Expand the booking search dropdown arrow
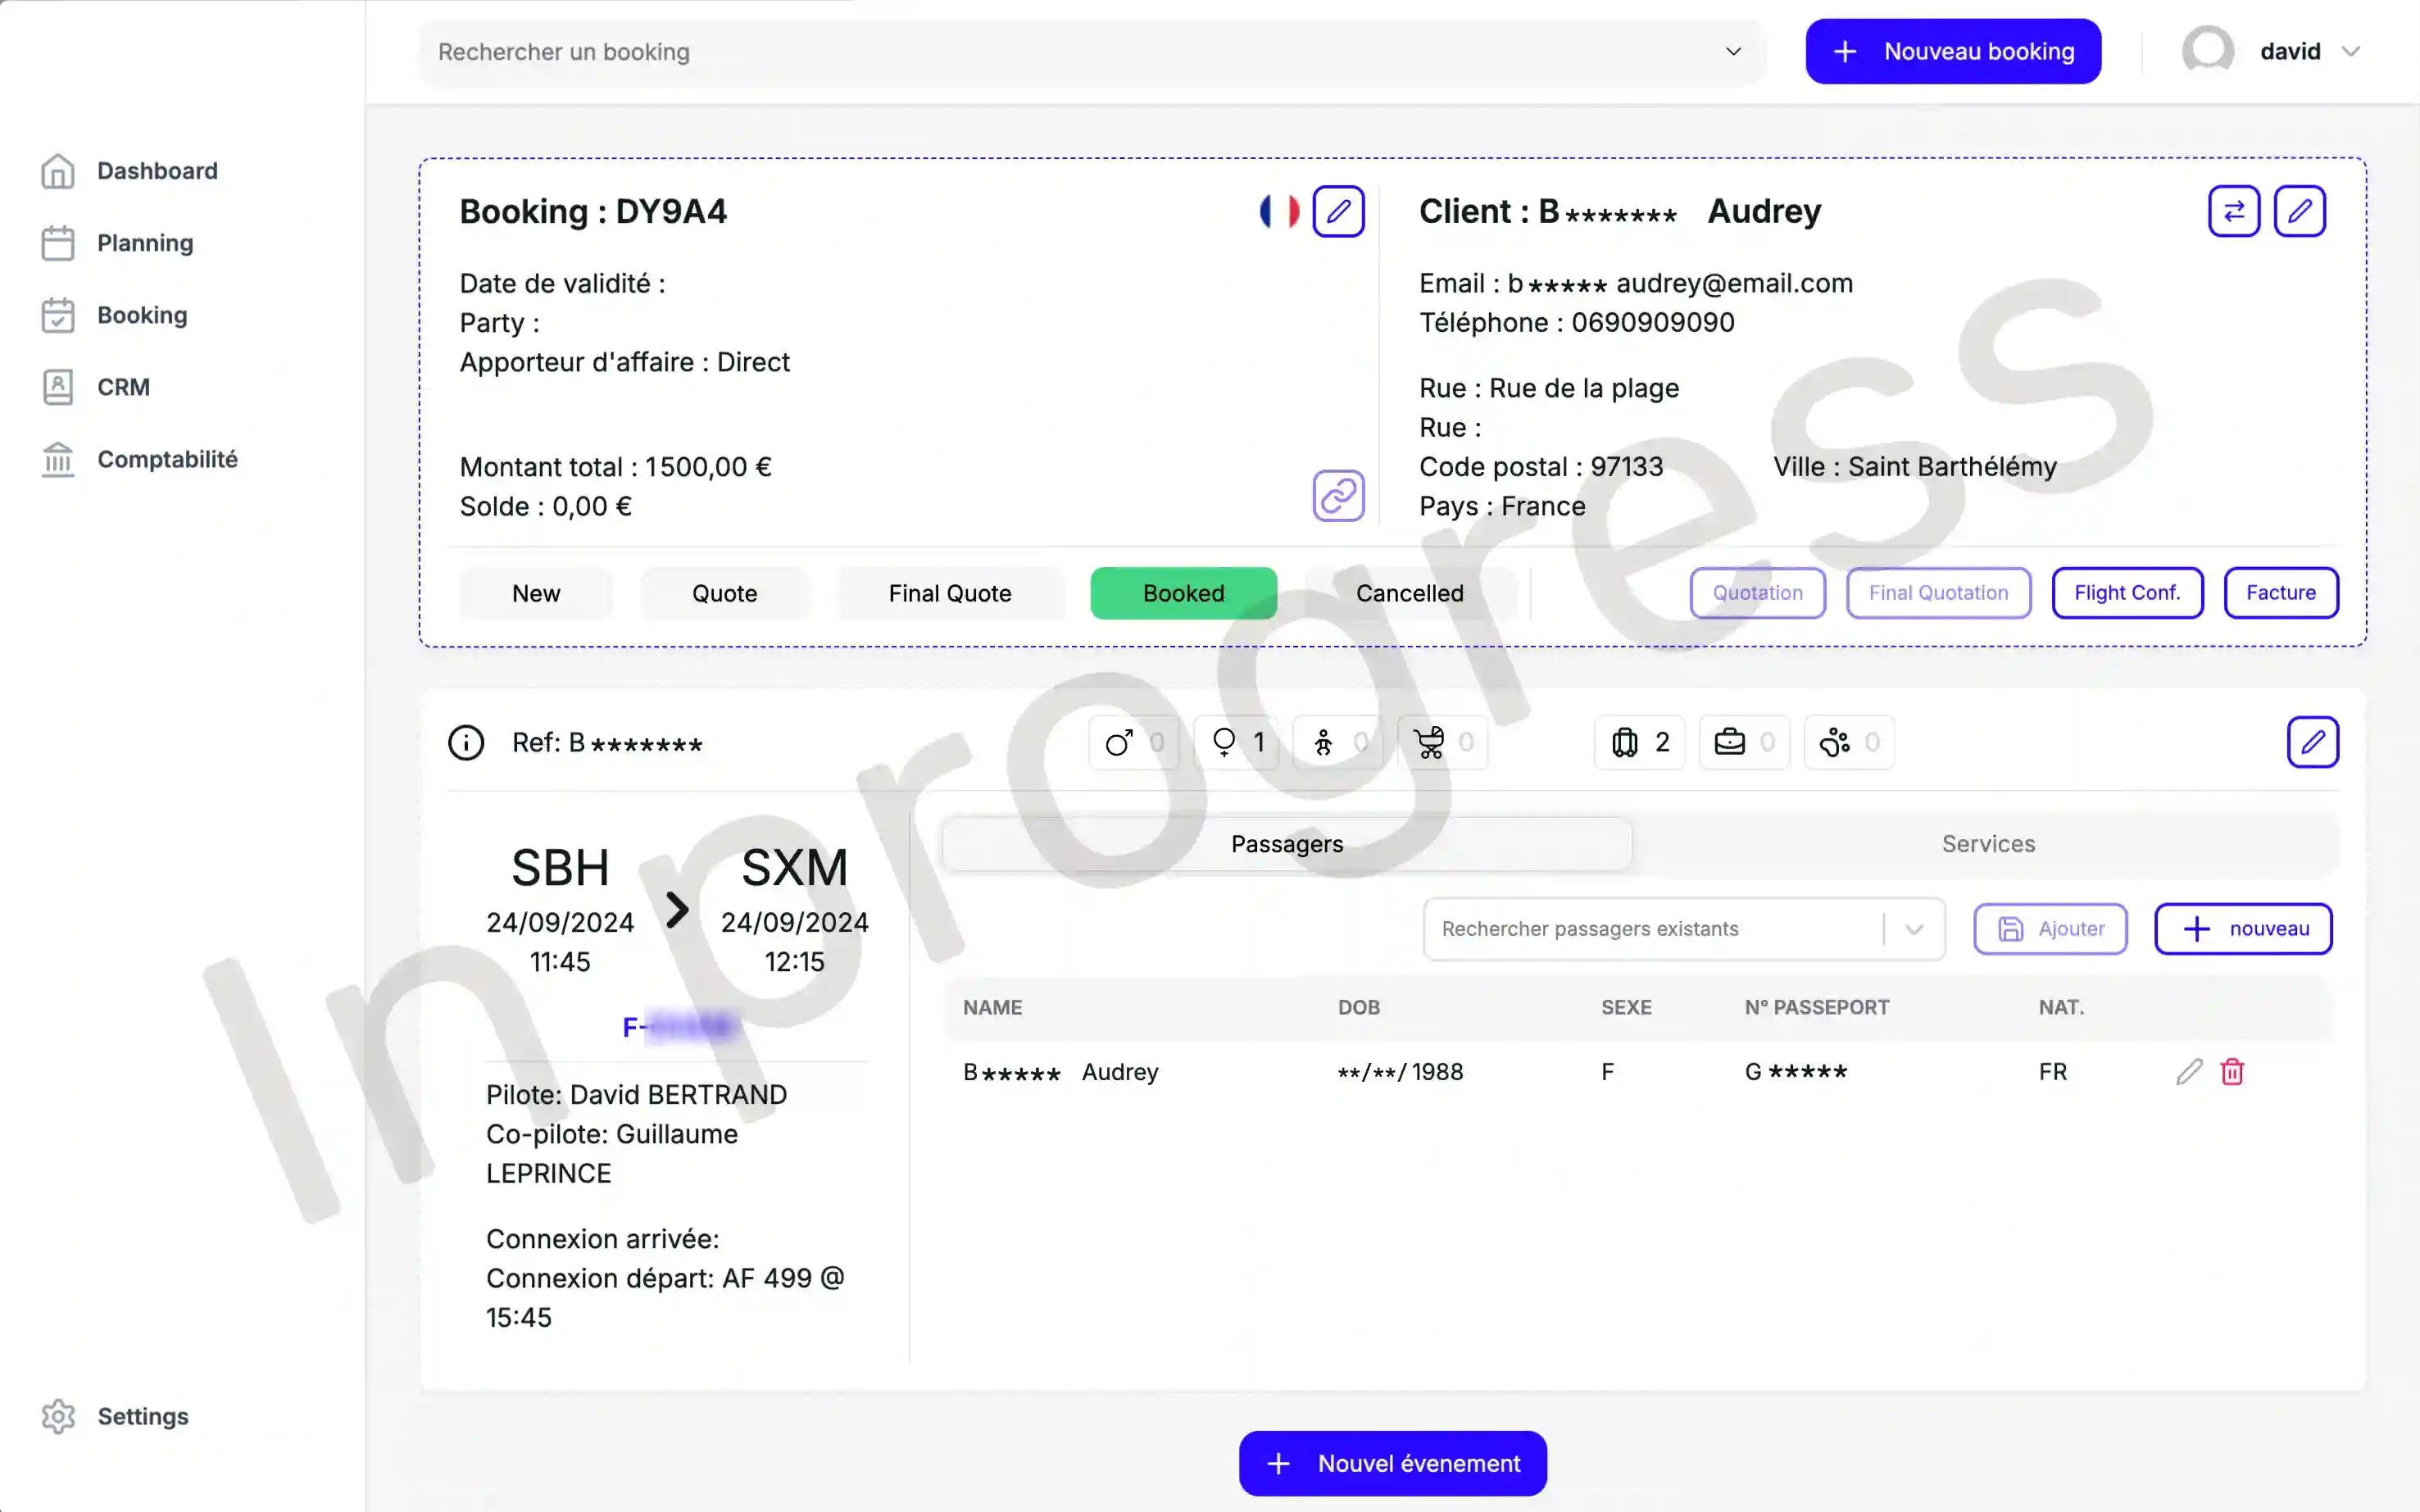 point(1733,52)
